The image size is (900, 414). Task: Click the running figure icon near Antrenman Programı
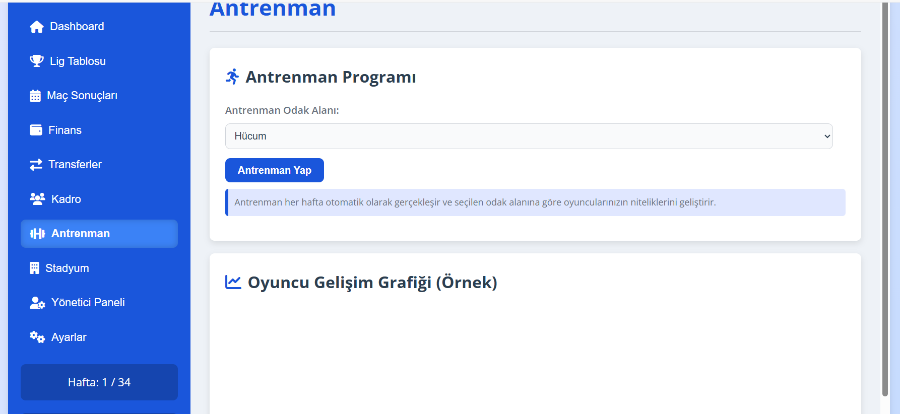pos(232,76)
